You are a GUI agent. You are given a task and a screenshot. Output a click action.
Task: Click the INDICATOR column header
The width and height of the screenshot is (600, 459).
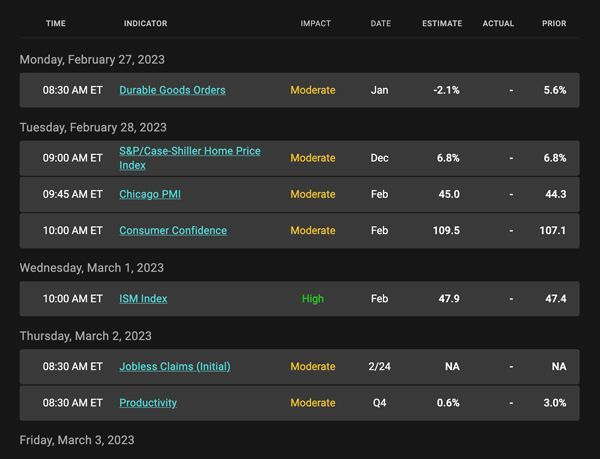coord(145,23)
